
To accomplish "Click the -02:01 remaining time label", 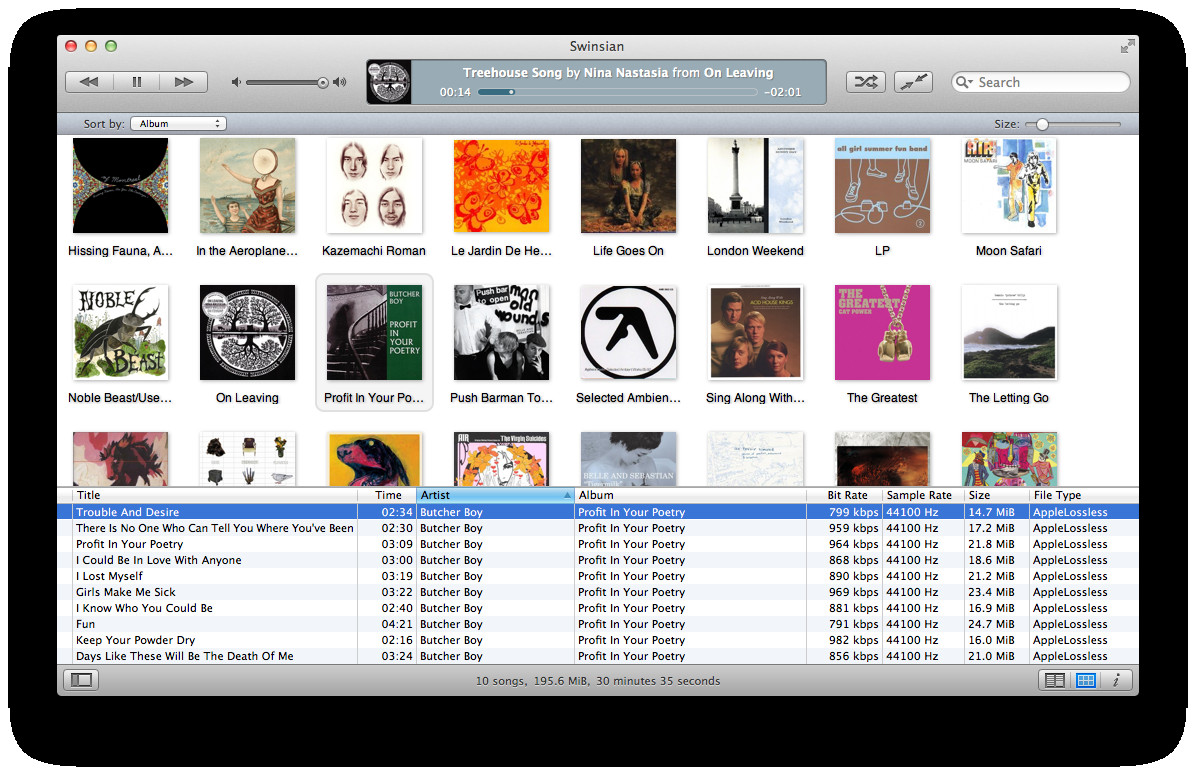I will (783, 92).
